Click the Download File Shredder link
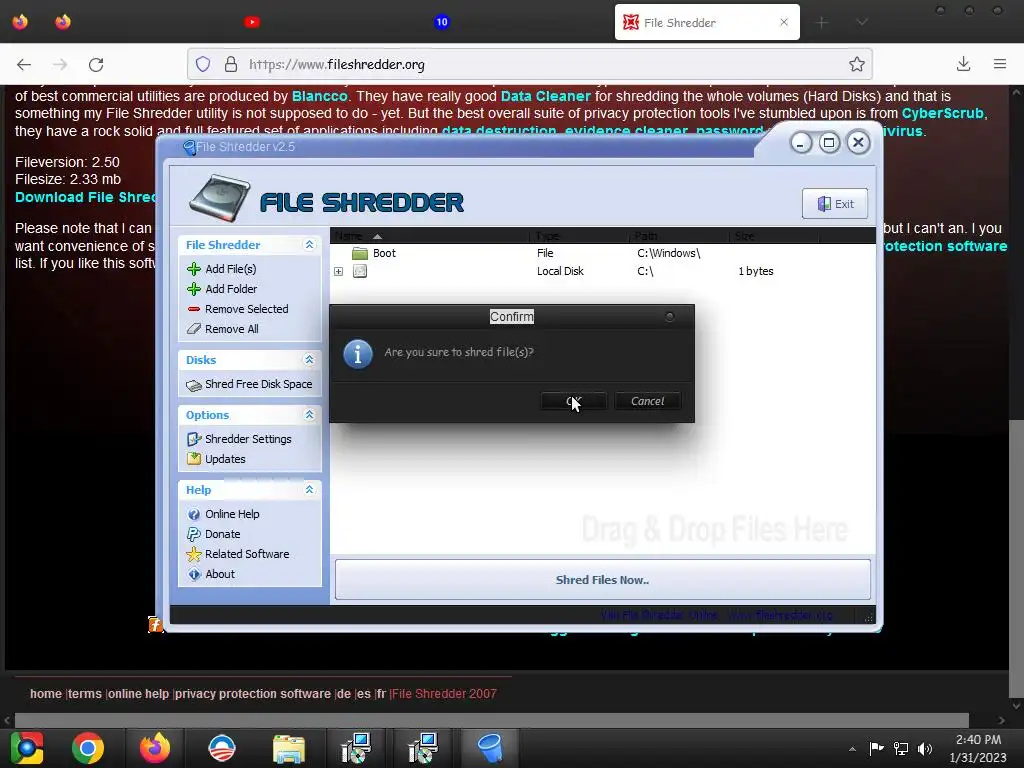Screen dimensions: 1024x768 [86, 197]
